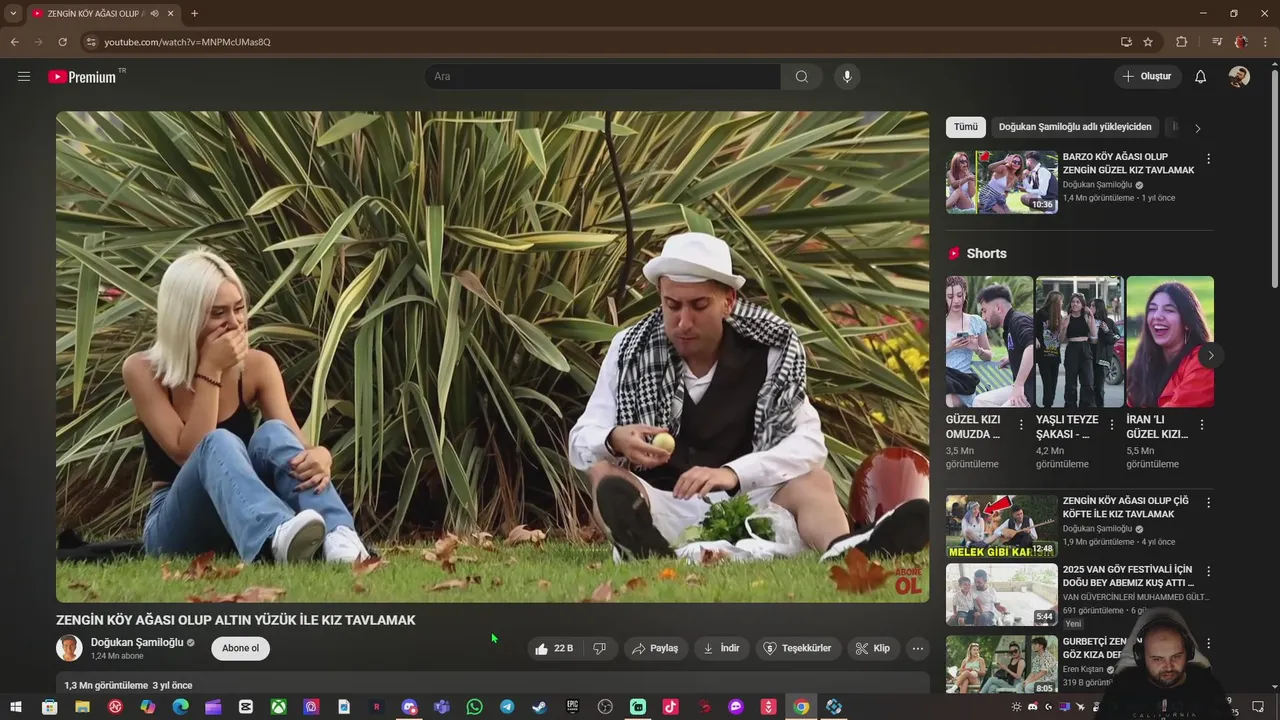The image size is (1280, 720).
Task: Dislike the video with thumbs down
Action: coord(600,648)
